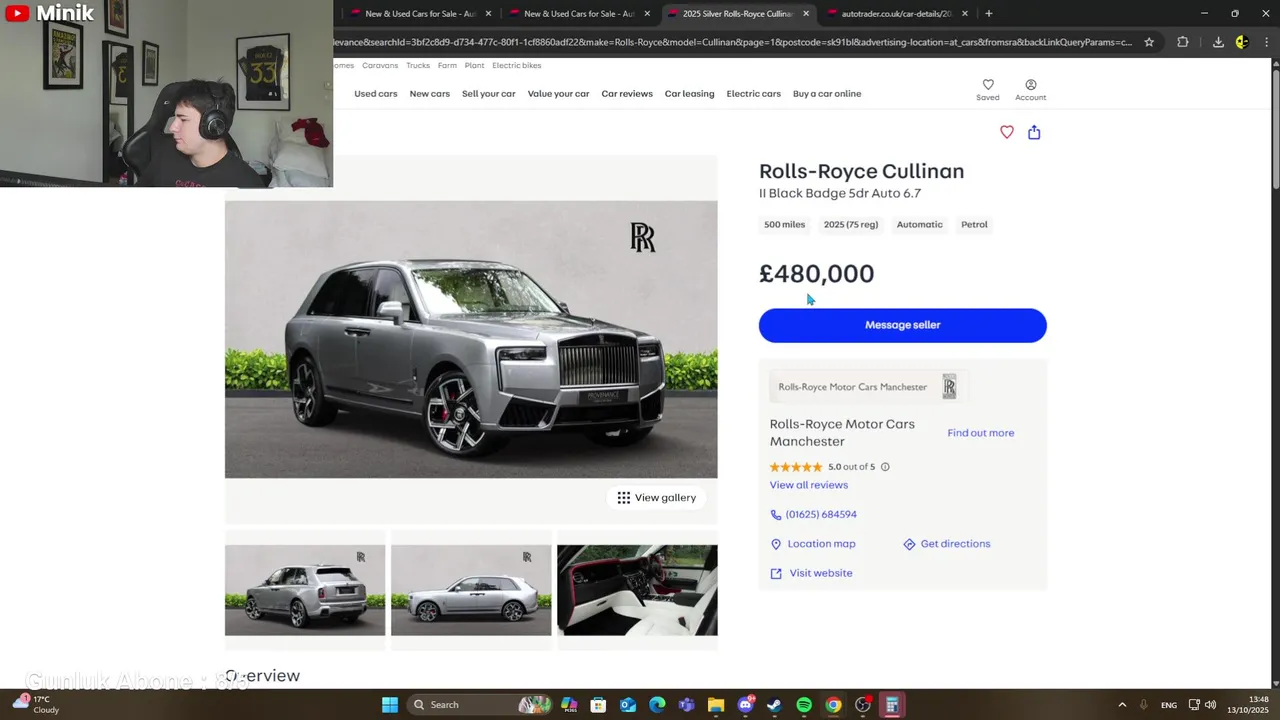Open OBS Studio from taskbar
Screen dimensions: 1280x720
click(862, 705)
